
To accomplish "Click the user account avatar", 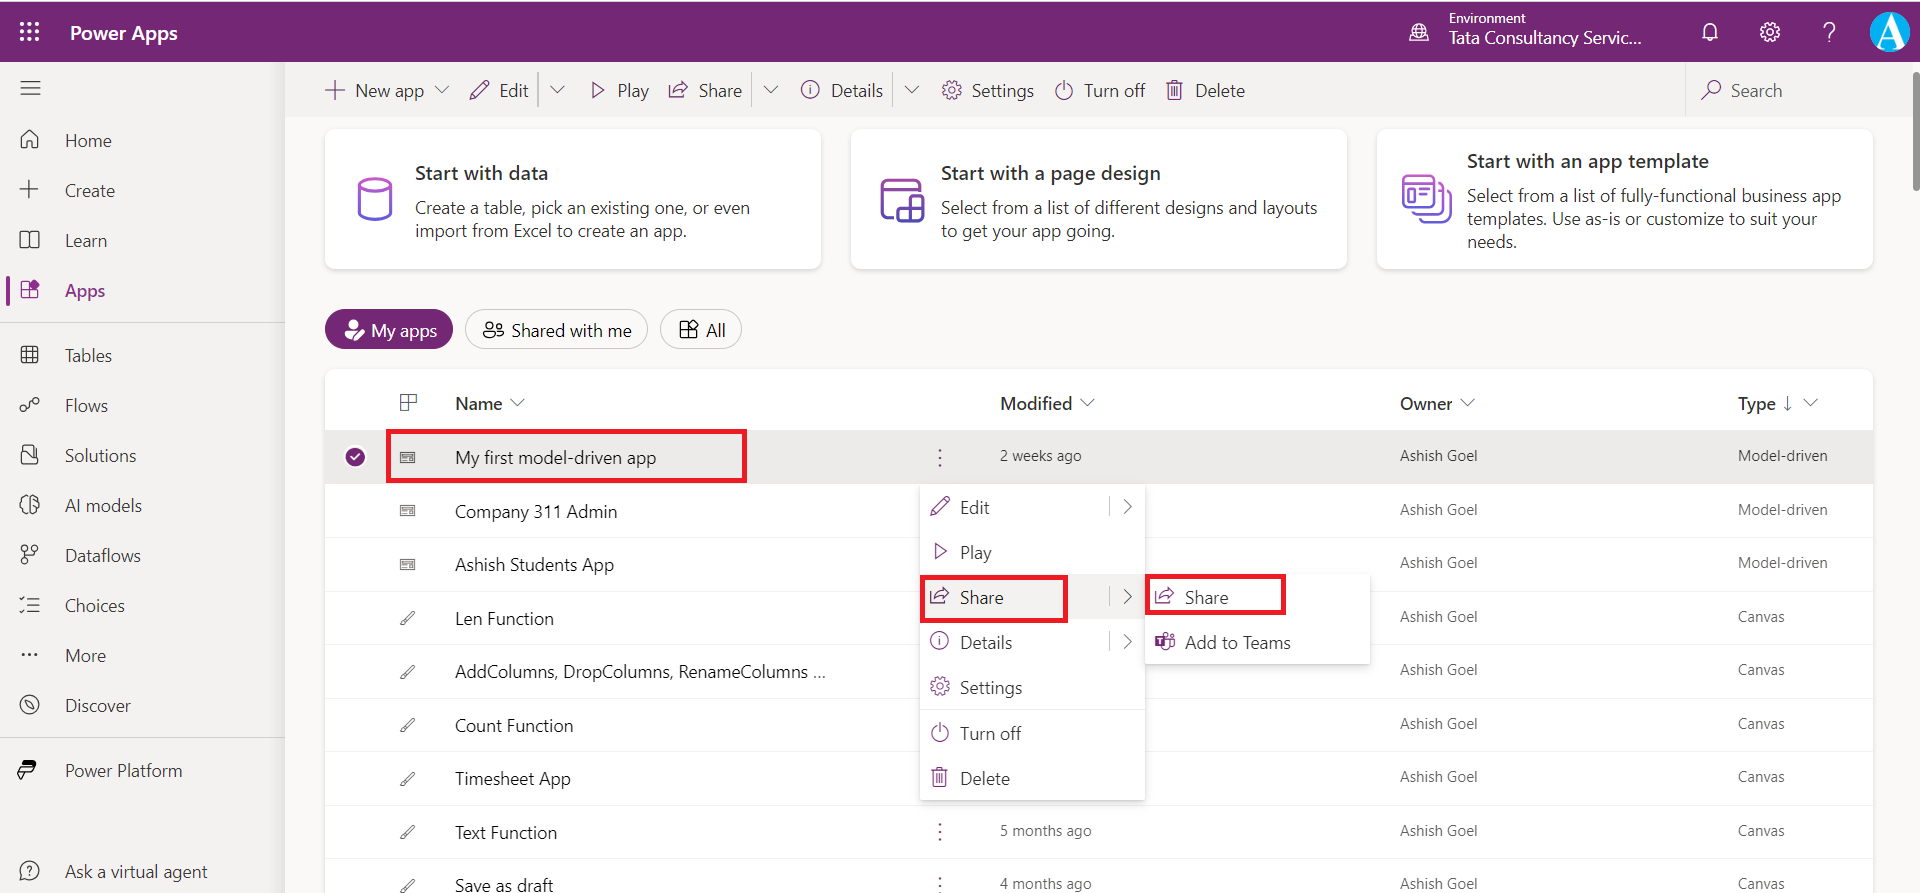I will click(x=1889, y=32).
